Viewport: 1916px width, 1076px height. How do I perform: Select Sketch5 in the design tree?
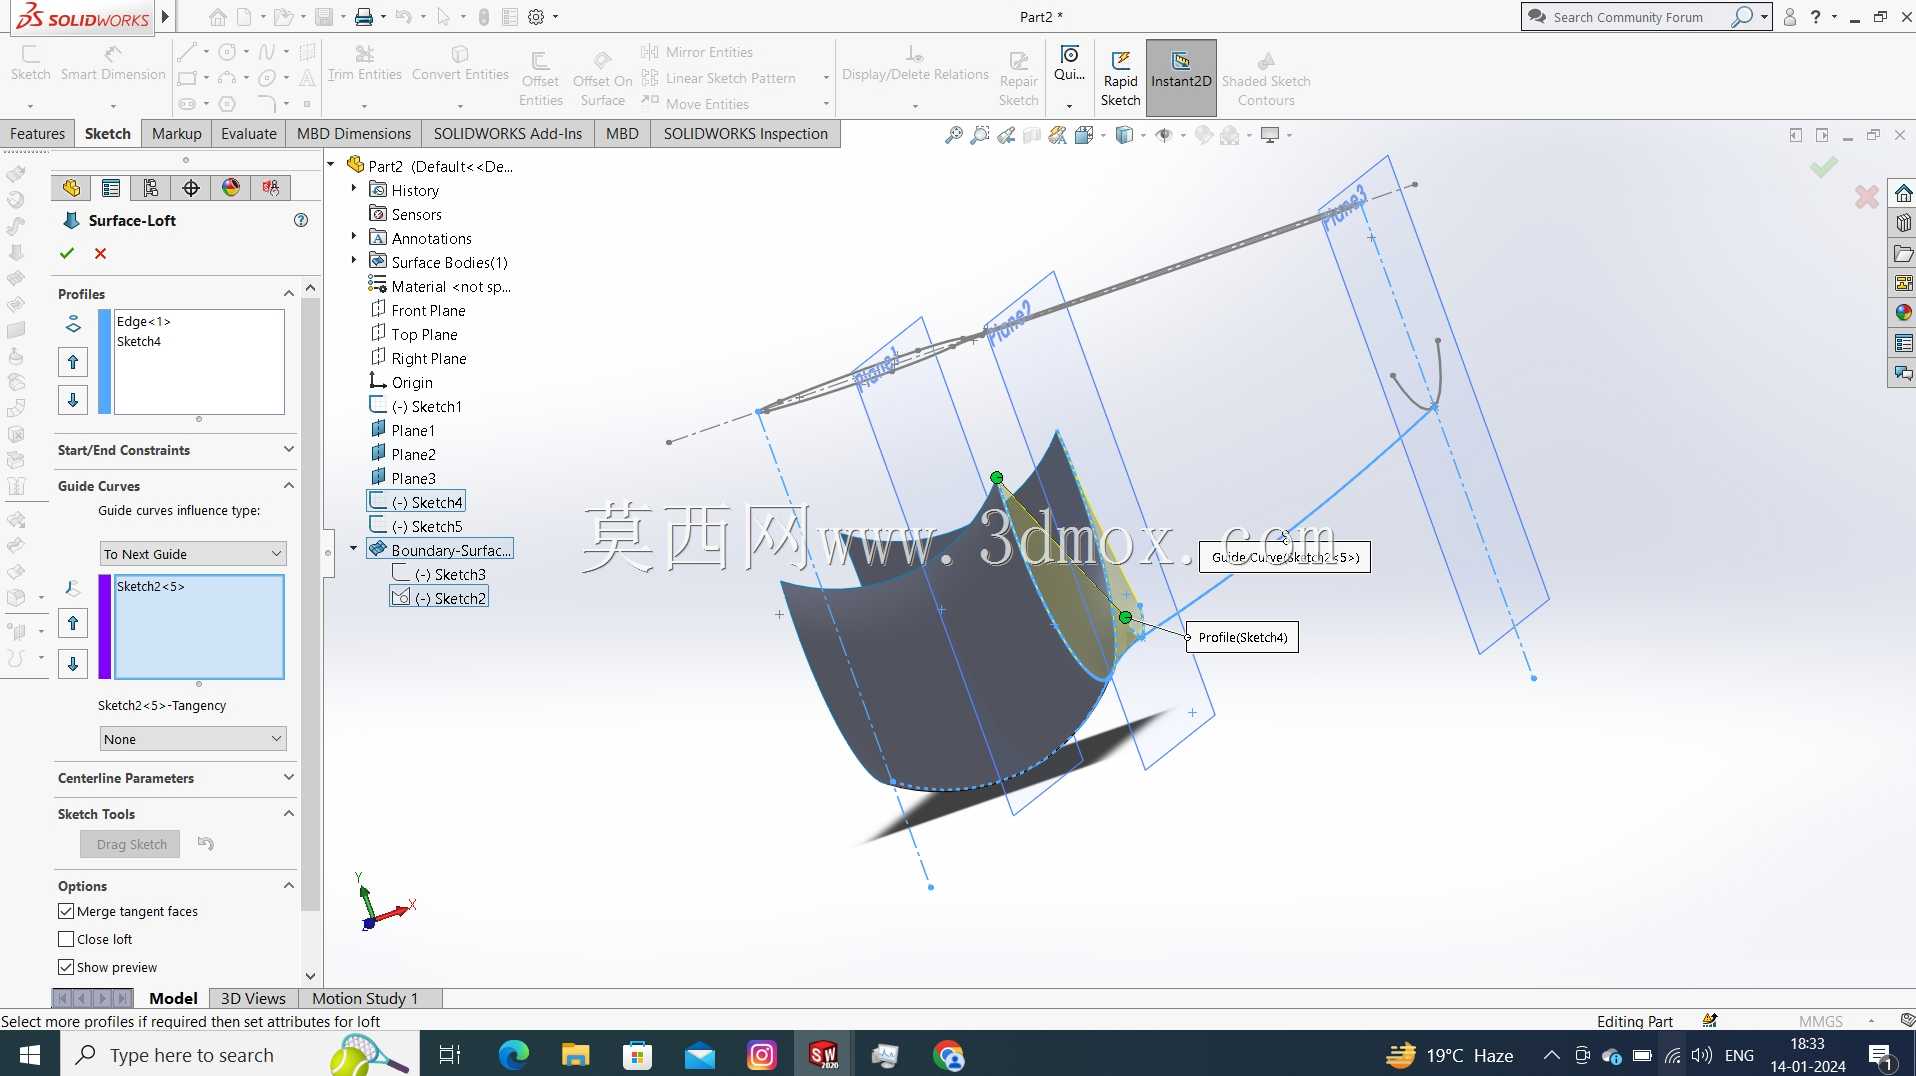pos(416,526)
